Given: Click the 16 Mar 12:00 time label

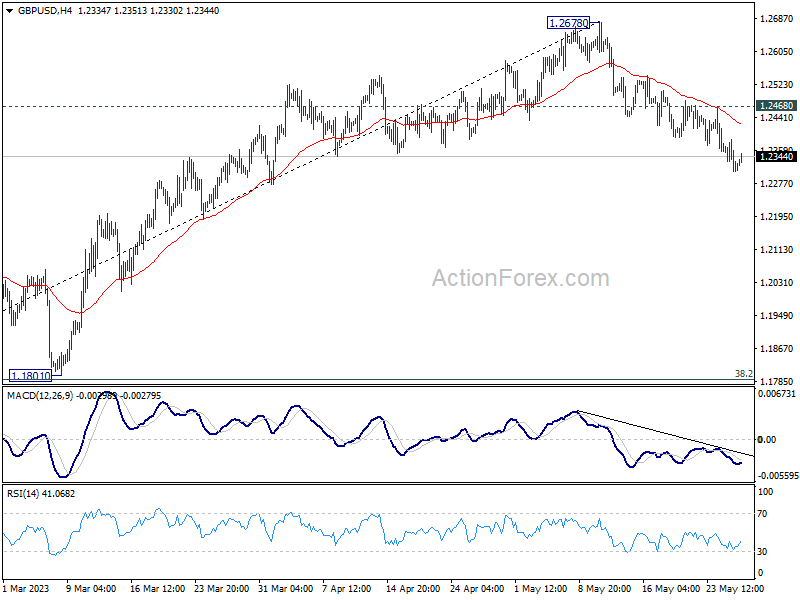Looking at the screenshot, I should (x=157, y=589).
